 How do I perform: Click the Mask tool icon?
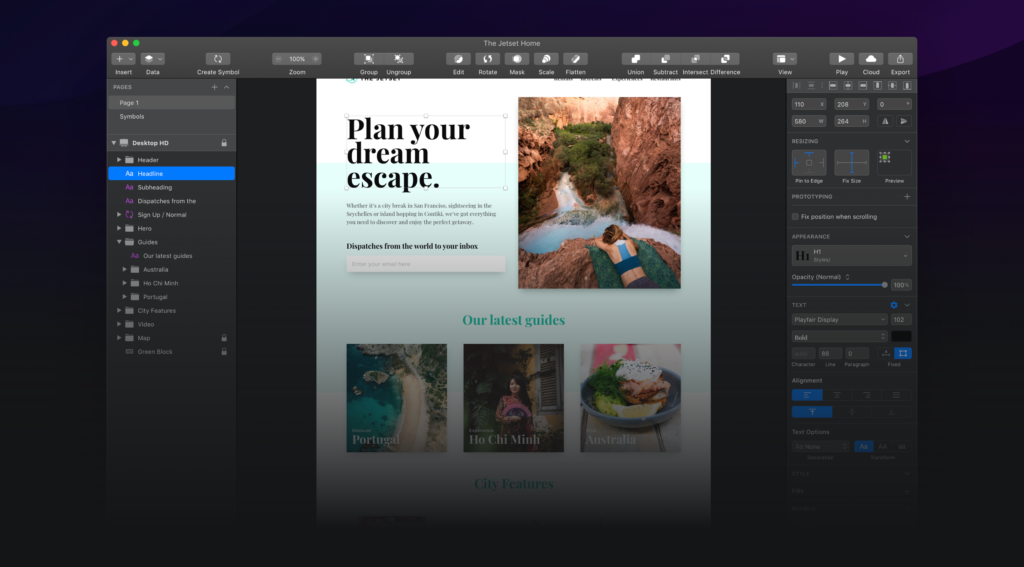pos(516,59)
